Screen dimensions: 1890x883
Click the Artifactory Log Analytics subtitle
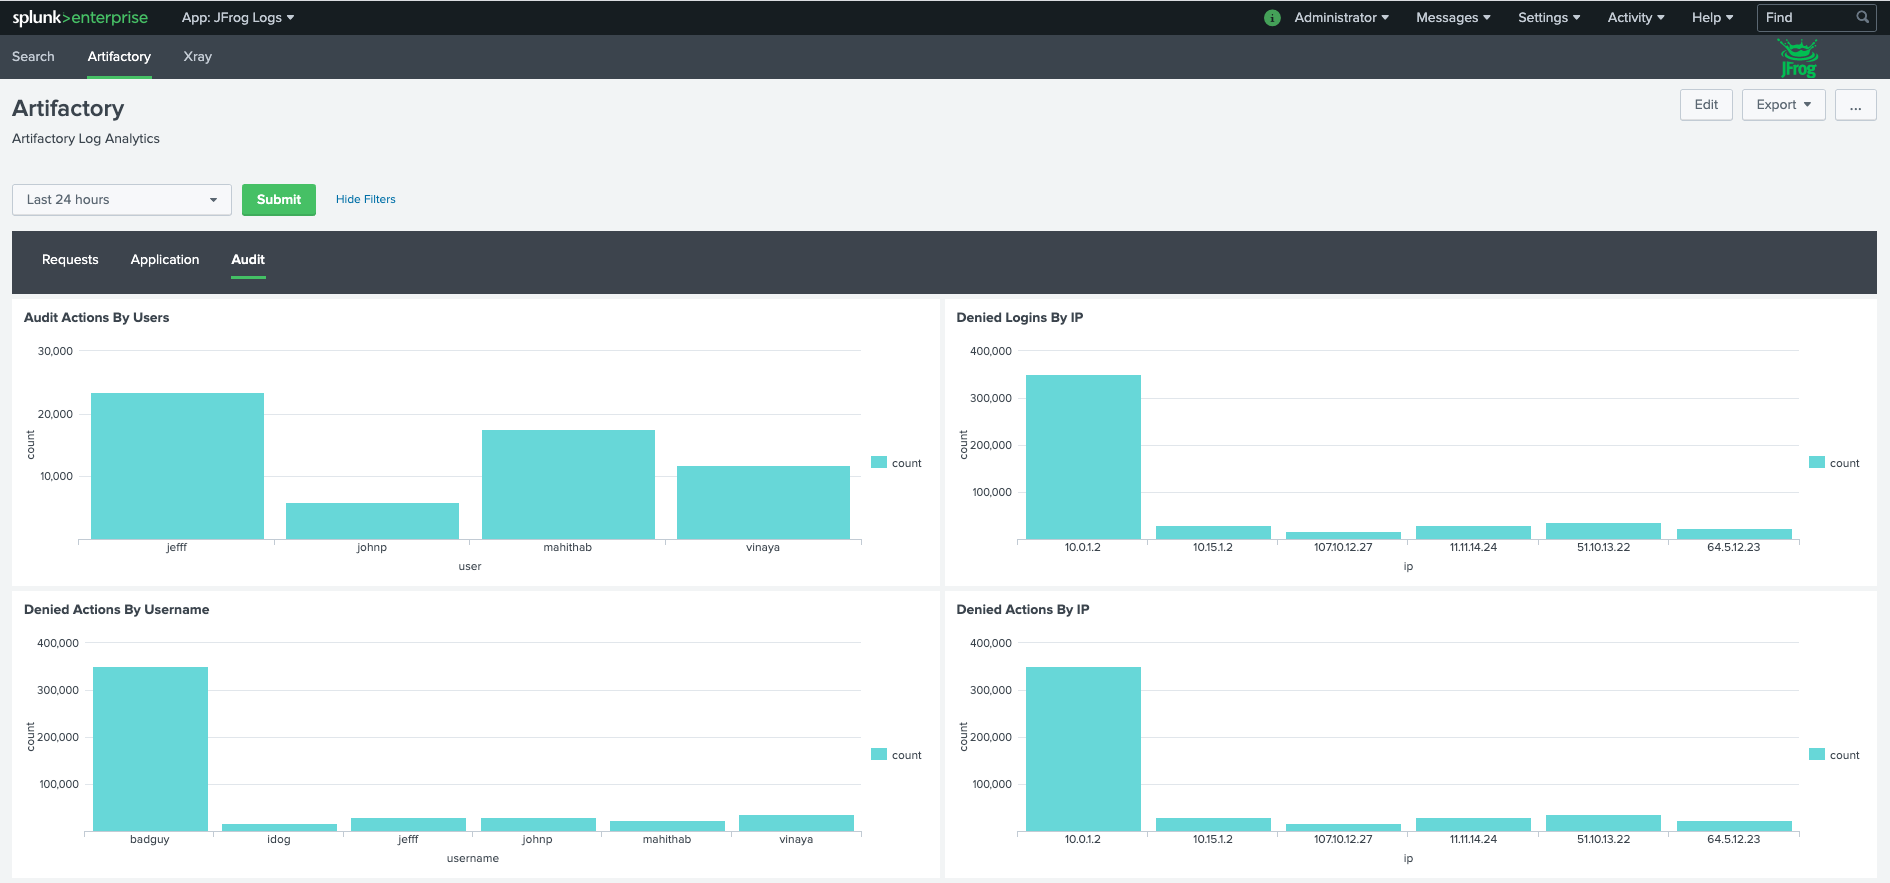click(x=86, y=139)
